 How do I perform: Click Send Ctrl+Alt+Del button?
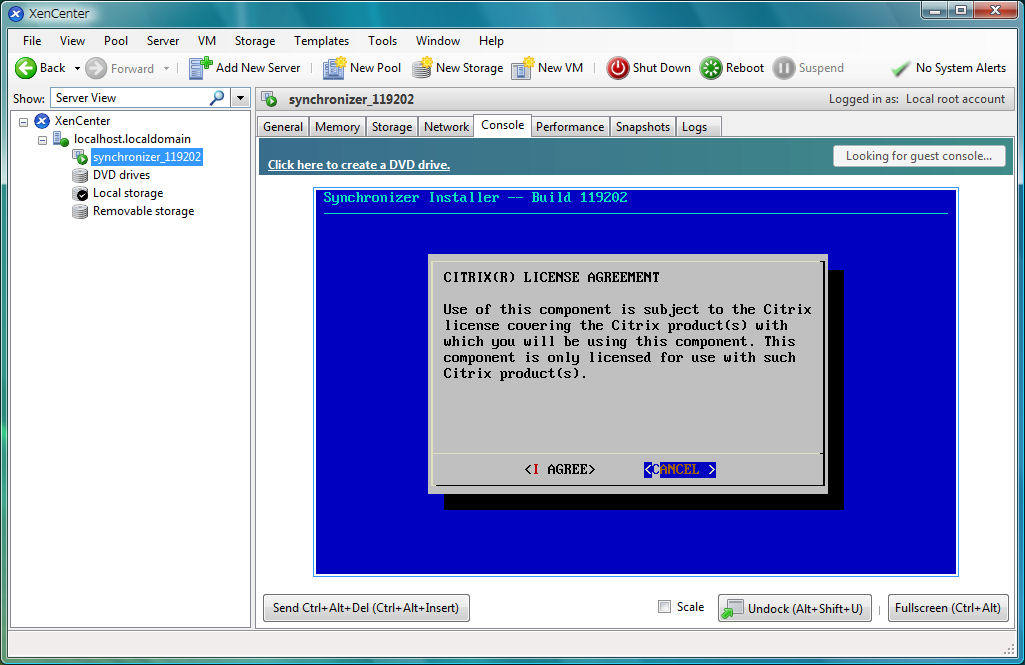point(366,607)
